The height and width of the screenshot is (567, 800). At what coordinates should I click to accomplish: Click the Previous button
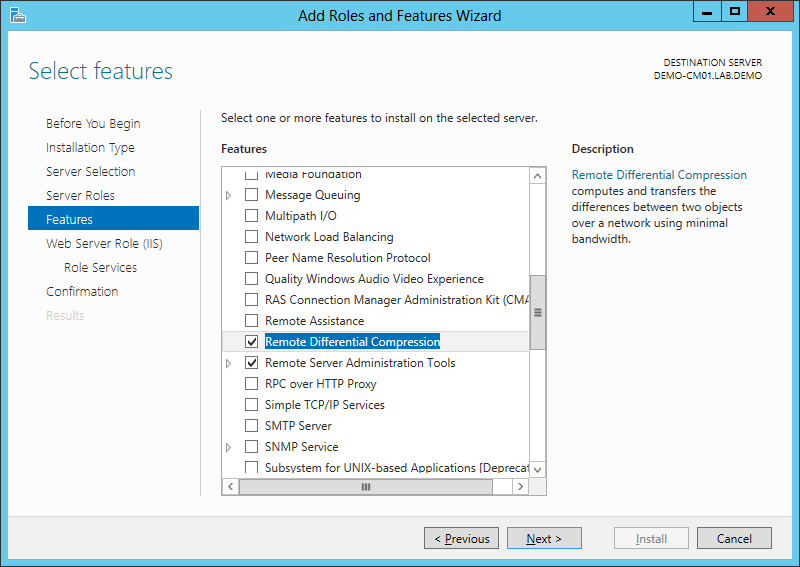[461, 538]
